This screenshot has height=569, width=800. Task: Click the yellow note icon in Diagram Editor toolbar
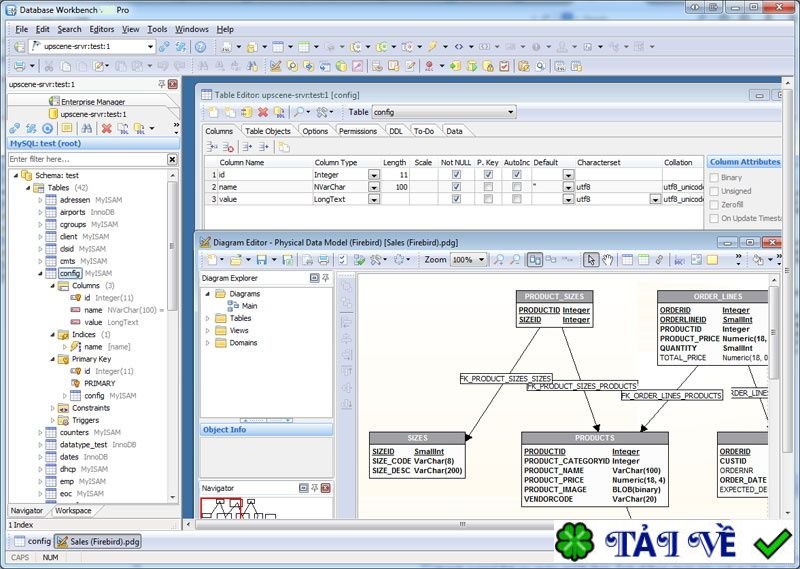tap(712, 260)
